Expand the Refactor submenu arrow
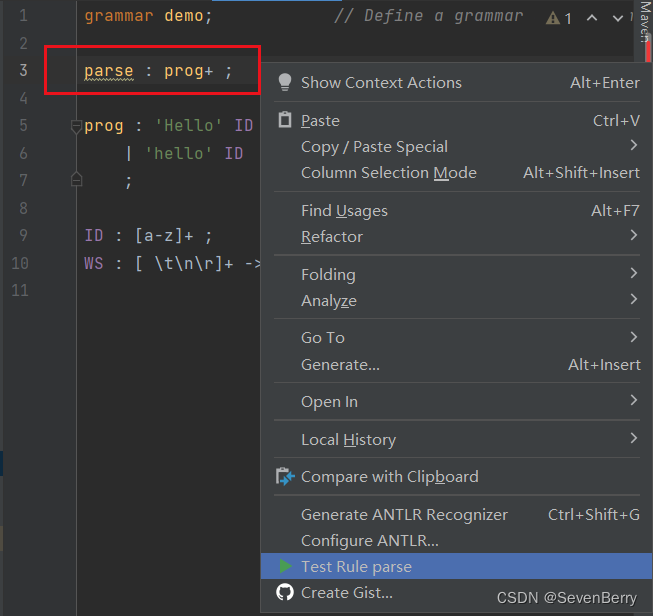 point(633,235)
